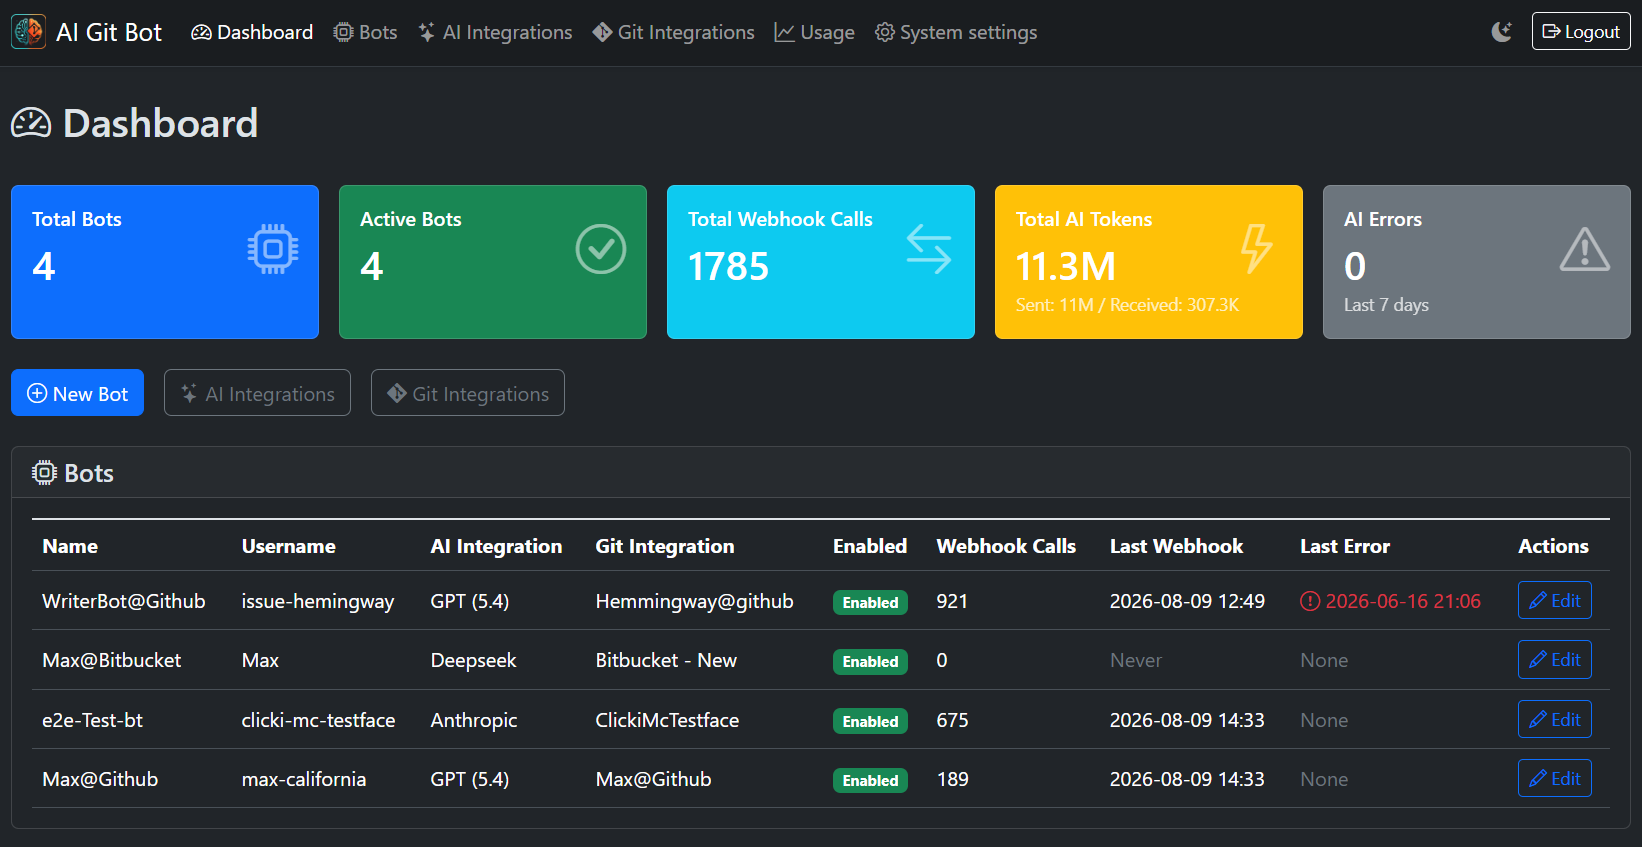1642x847 pixels.
Task: Click the Deepseek AI integration cell
Action: click(x=474, y=660)
